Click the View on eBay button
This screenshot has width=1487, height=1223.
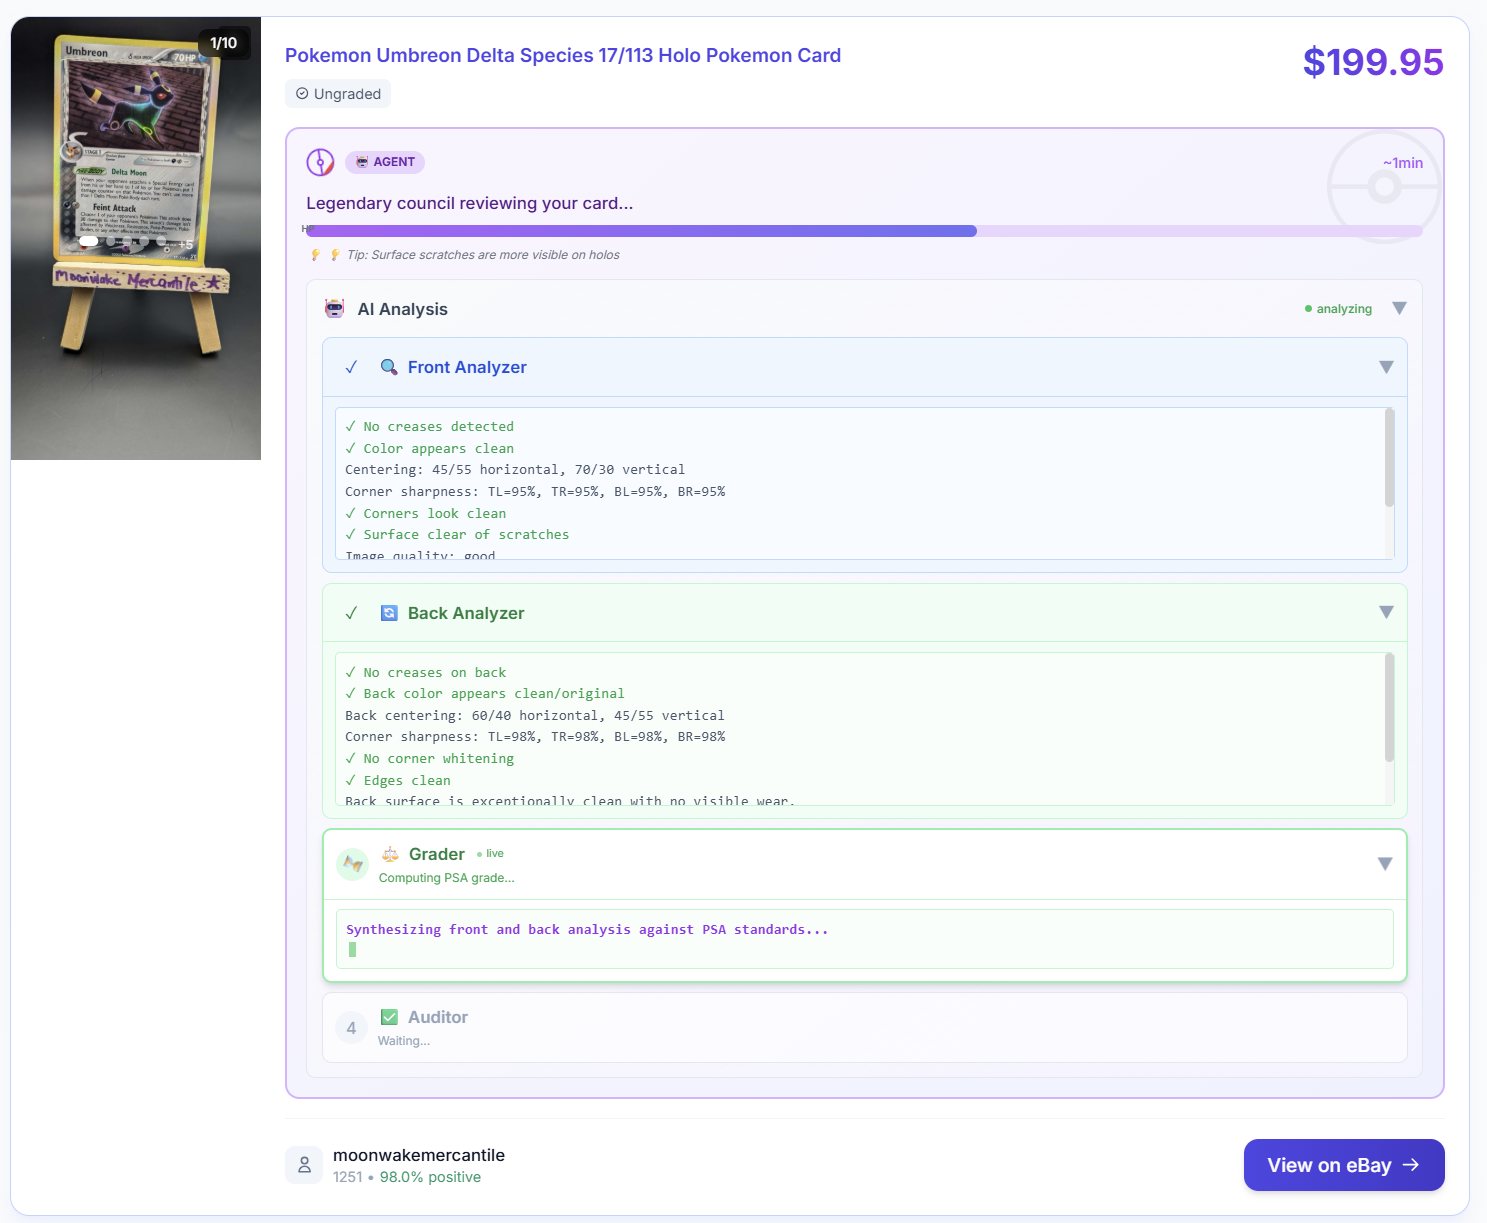(x=1343, y=1165)
